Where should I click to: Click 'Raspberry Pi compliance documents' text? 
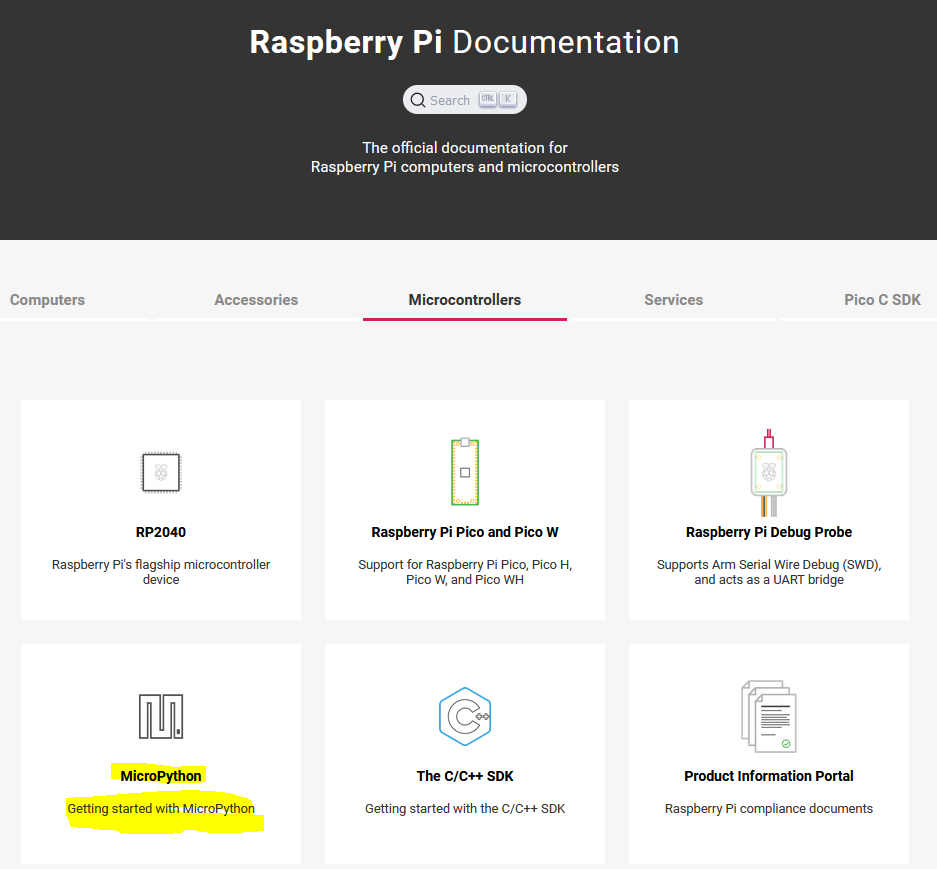click(768, 809)
